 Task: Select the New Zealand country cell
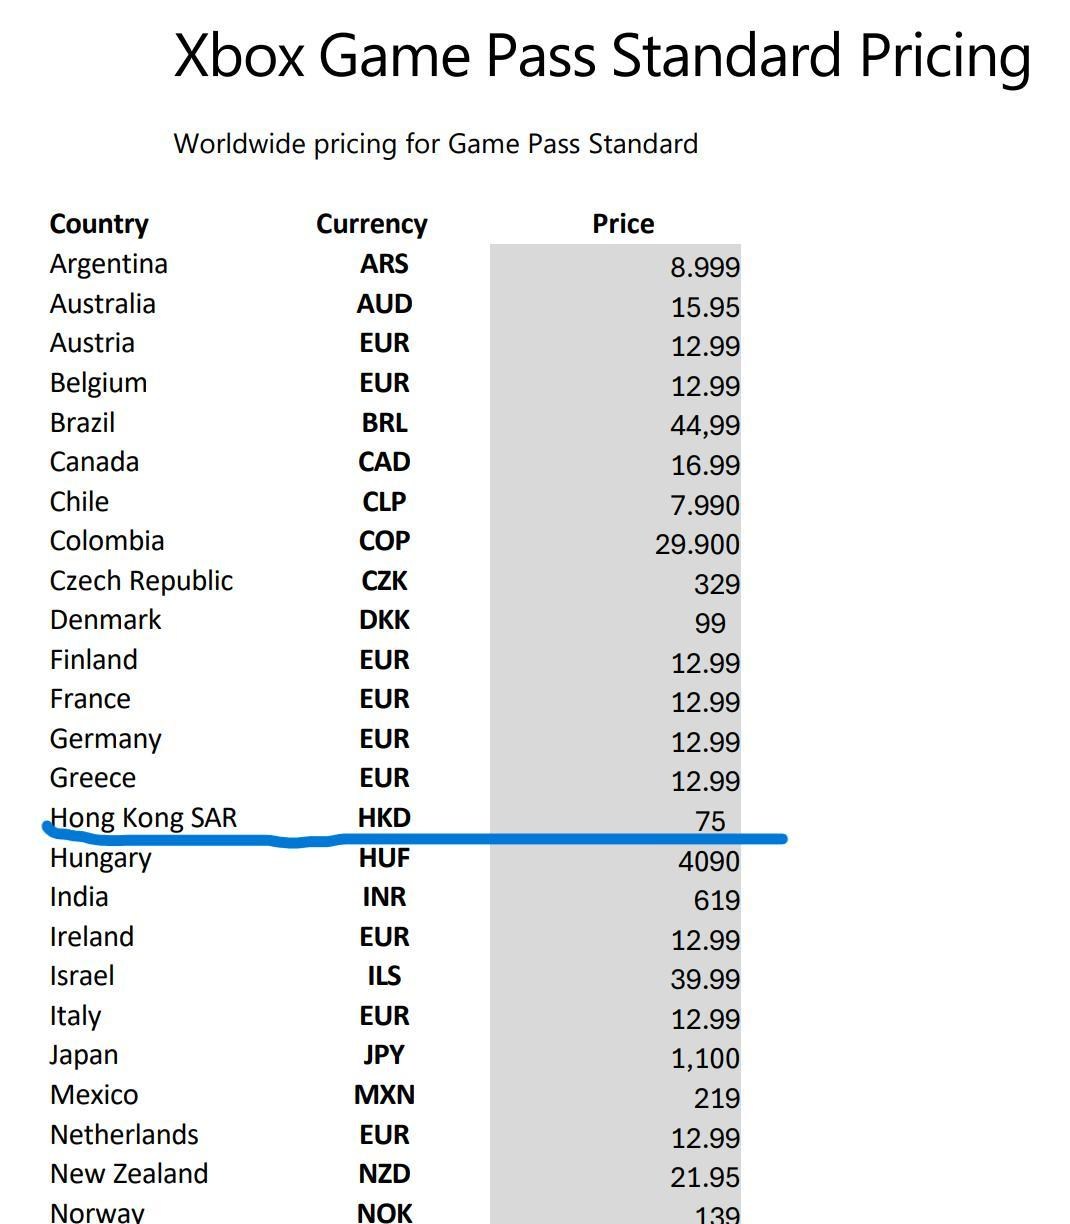(x=129, y=1174)
